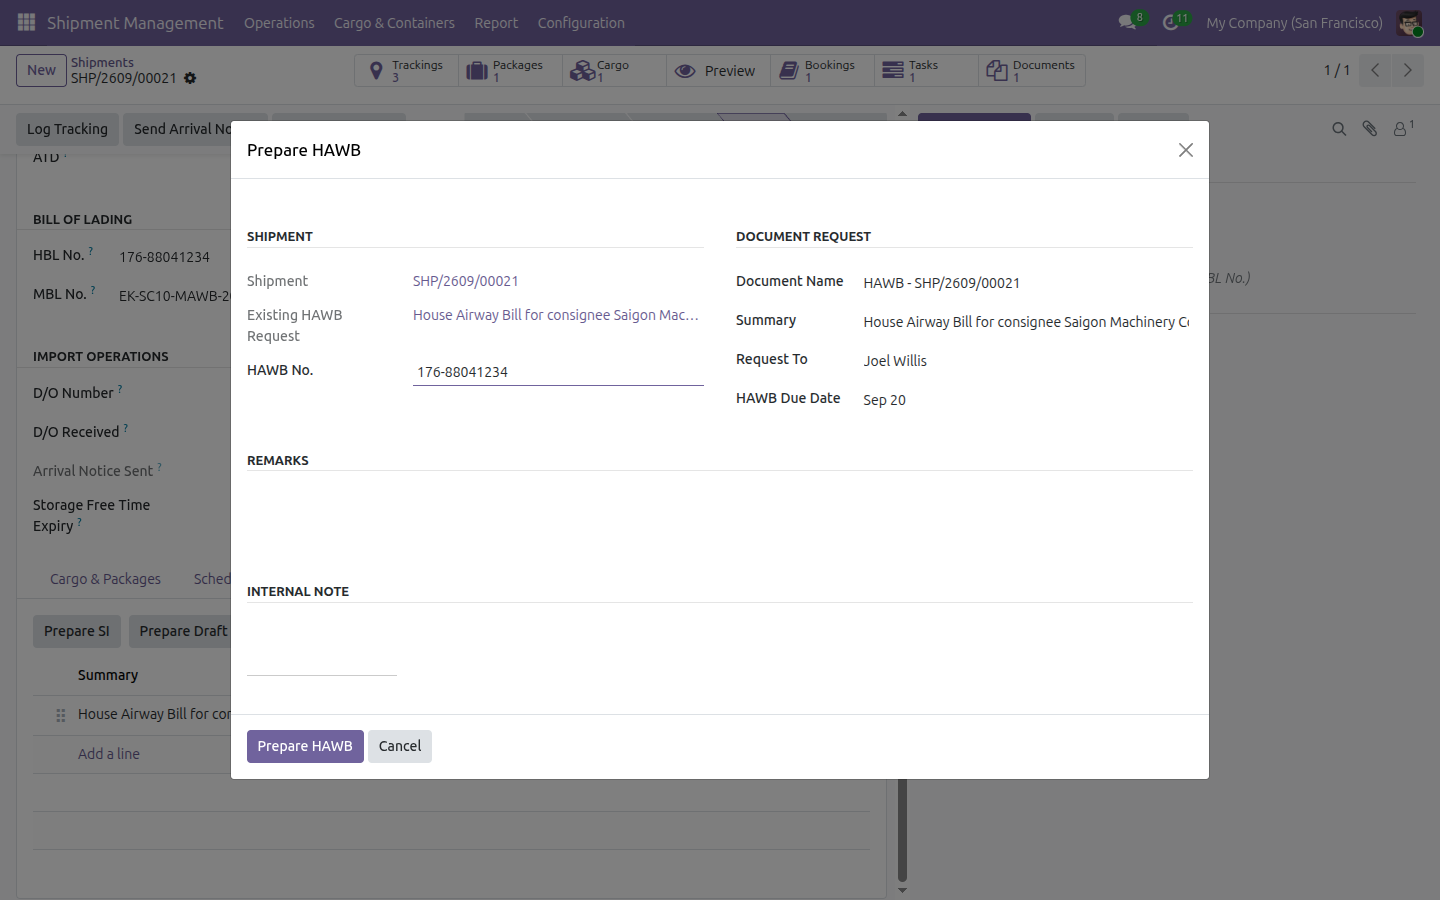Open the activities clock icon

tap(1170, 22)
